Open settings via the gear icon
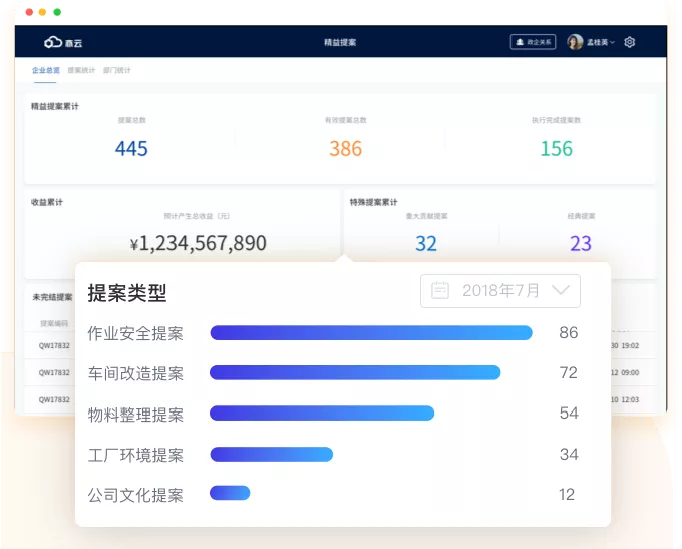Image resolution: width=682 pixels, height=549 pixels. (x=629, y=42)
